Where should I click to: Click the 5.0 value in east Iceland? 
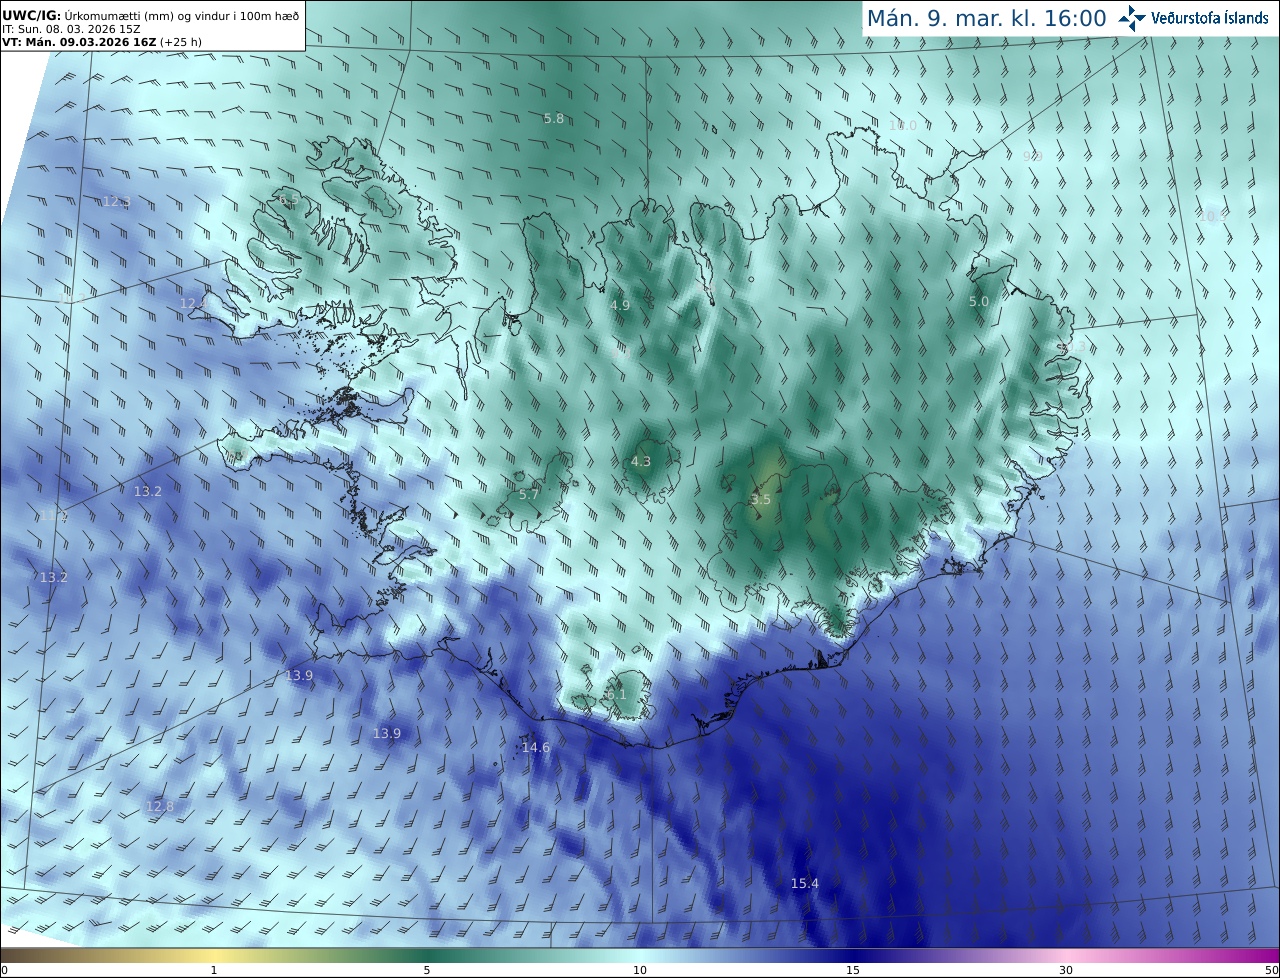click(x=979, y=301)
